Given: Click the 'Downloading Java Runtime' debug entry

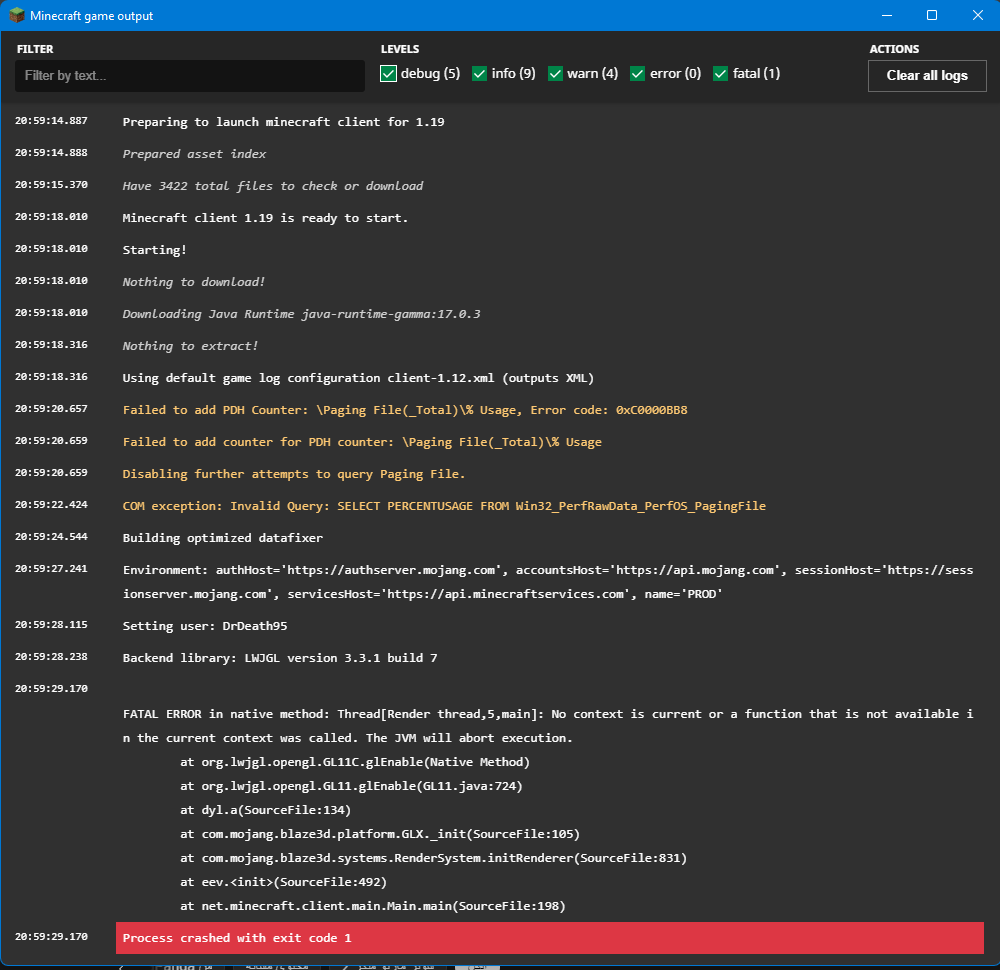Looking at the screenshot, I should tap(301, 314).
